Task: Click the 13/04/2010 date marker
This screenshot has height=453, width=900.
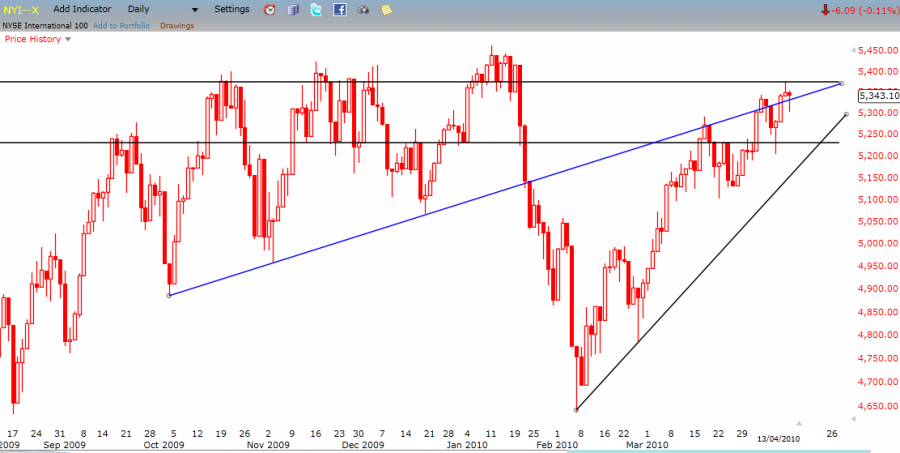Action: coord(778,439)
